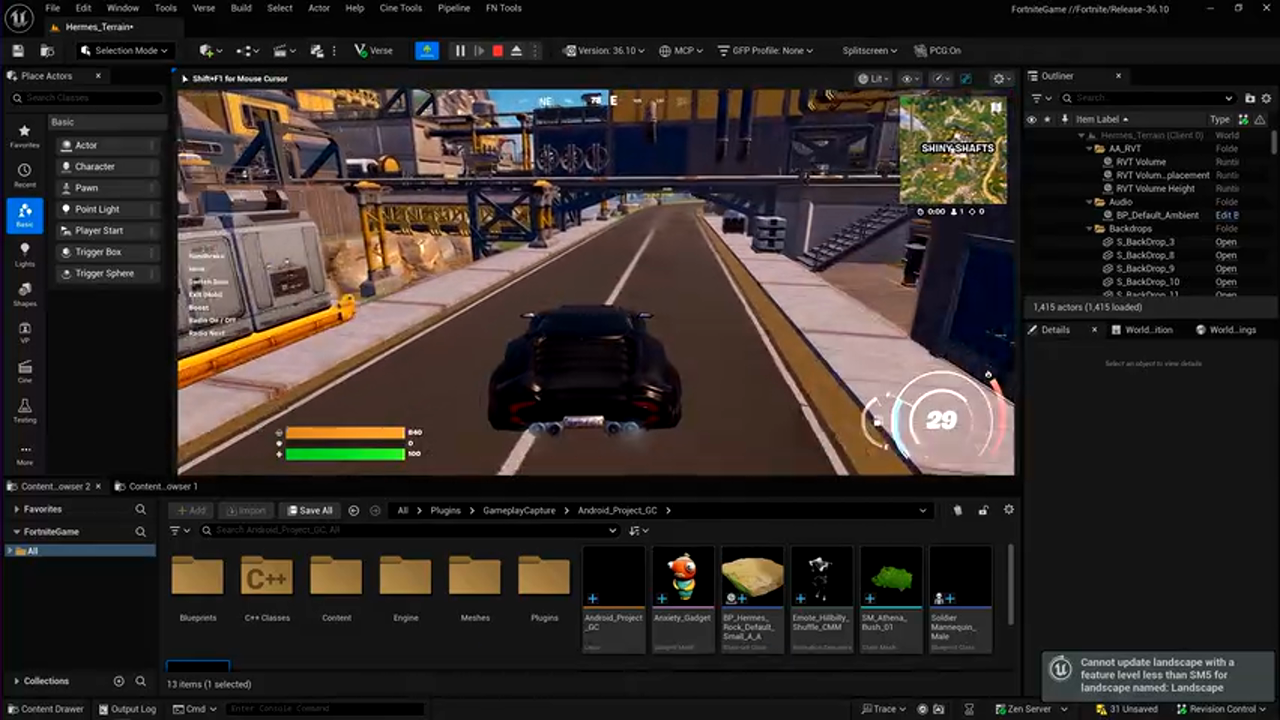Open the Shapes category in Place Actors panel
This screenshot has width=1280, height=720.
point(24,294)
